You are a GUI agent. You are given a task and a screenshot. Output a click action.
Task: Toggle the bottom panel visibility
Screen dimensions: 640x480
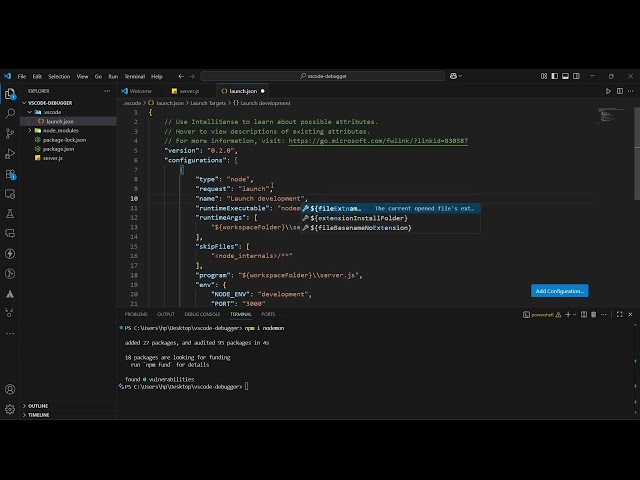pos(565,76)
